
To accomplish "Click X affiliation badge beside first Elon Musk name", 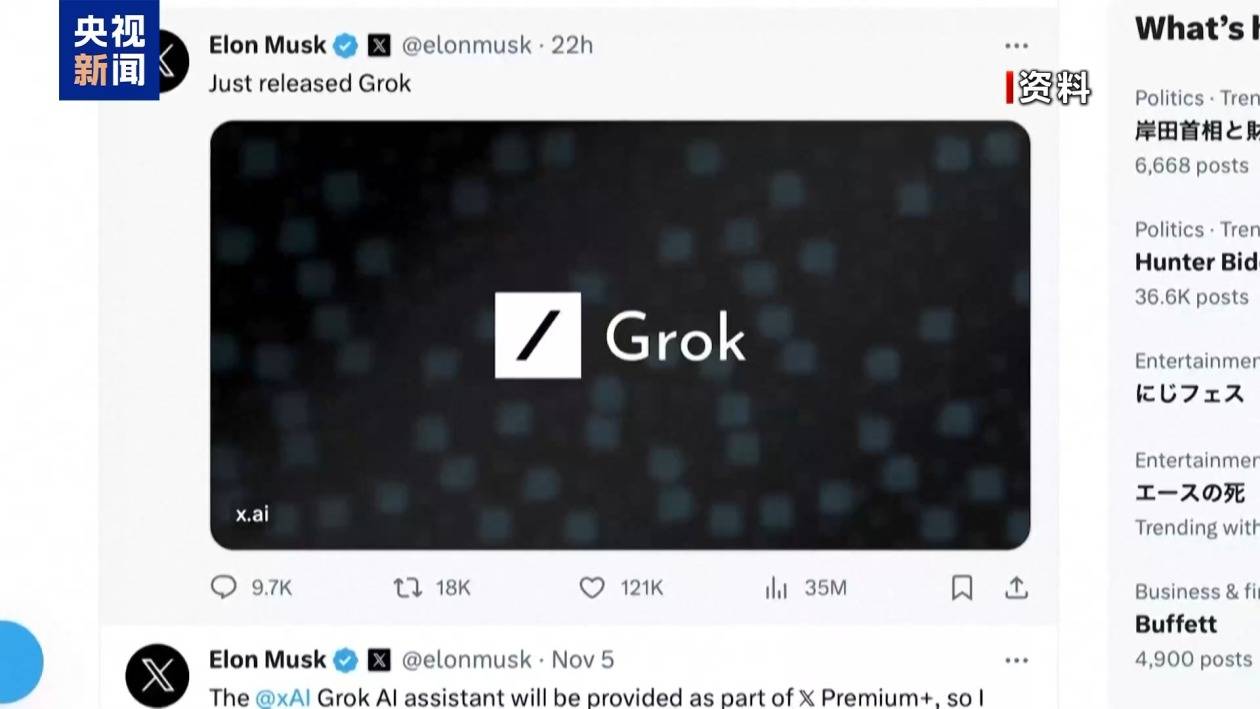I will point(379,45).
